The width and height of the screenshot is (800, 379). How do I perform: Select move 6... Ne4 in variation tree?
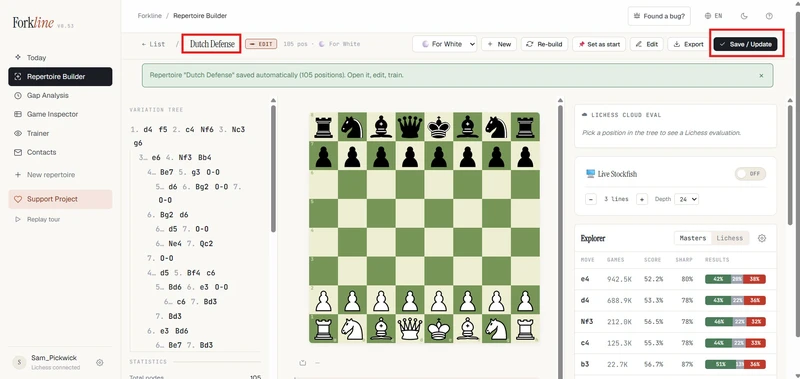tap(175, 243)
